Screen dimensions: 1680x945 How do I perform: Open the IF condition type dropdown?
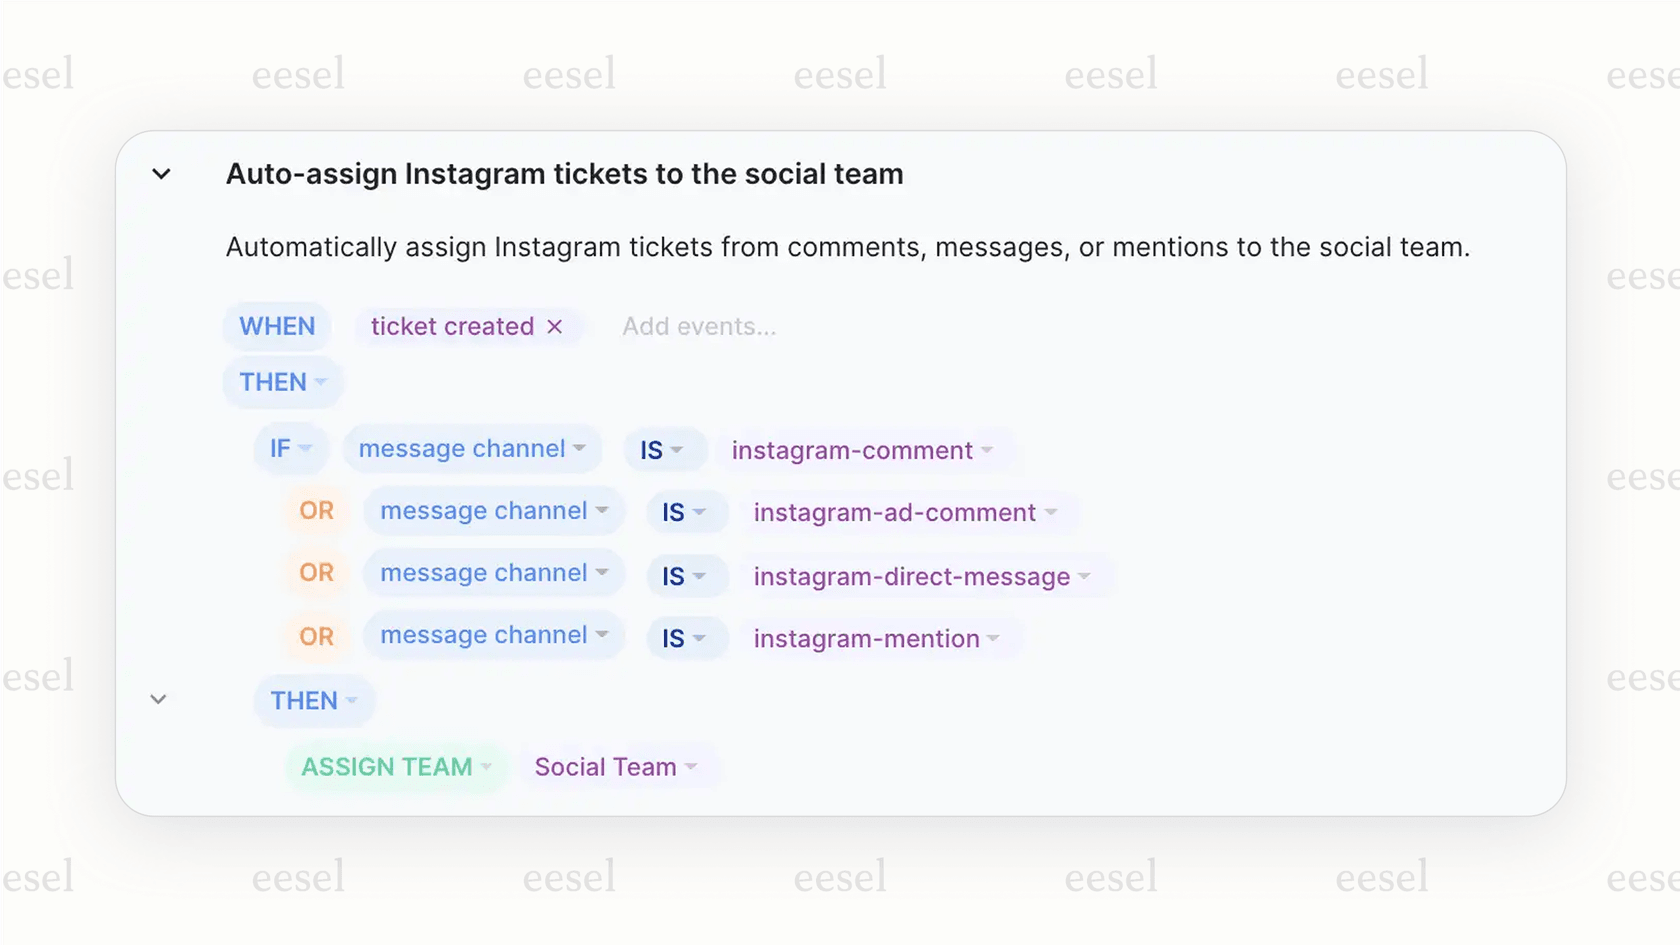tap(291, 448)
